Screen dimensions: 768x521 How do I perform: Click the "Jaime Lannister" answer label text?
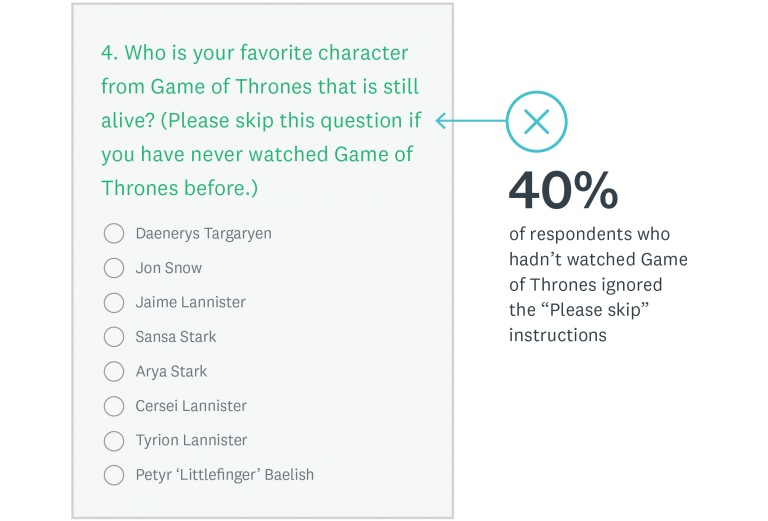[x=190, y=302]
